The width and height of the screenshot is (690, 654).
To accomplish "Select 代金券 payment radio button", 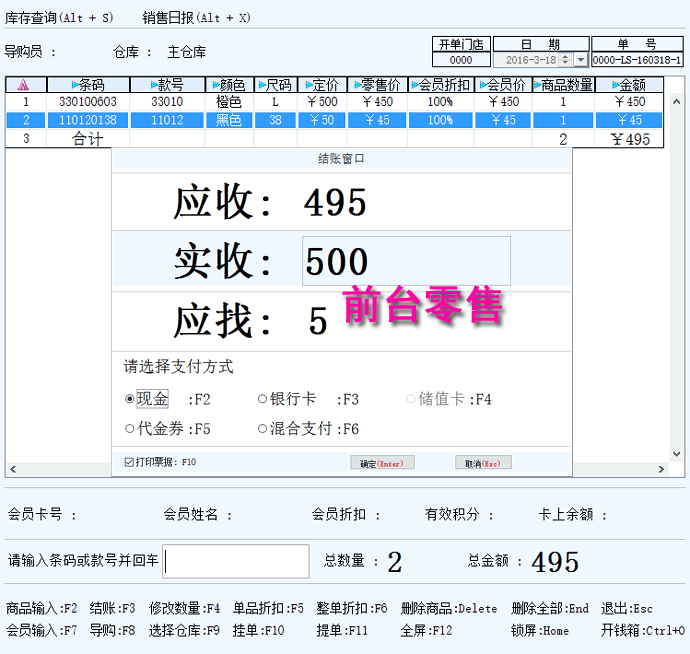I will [129, 428].
